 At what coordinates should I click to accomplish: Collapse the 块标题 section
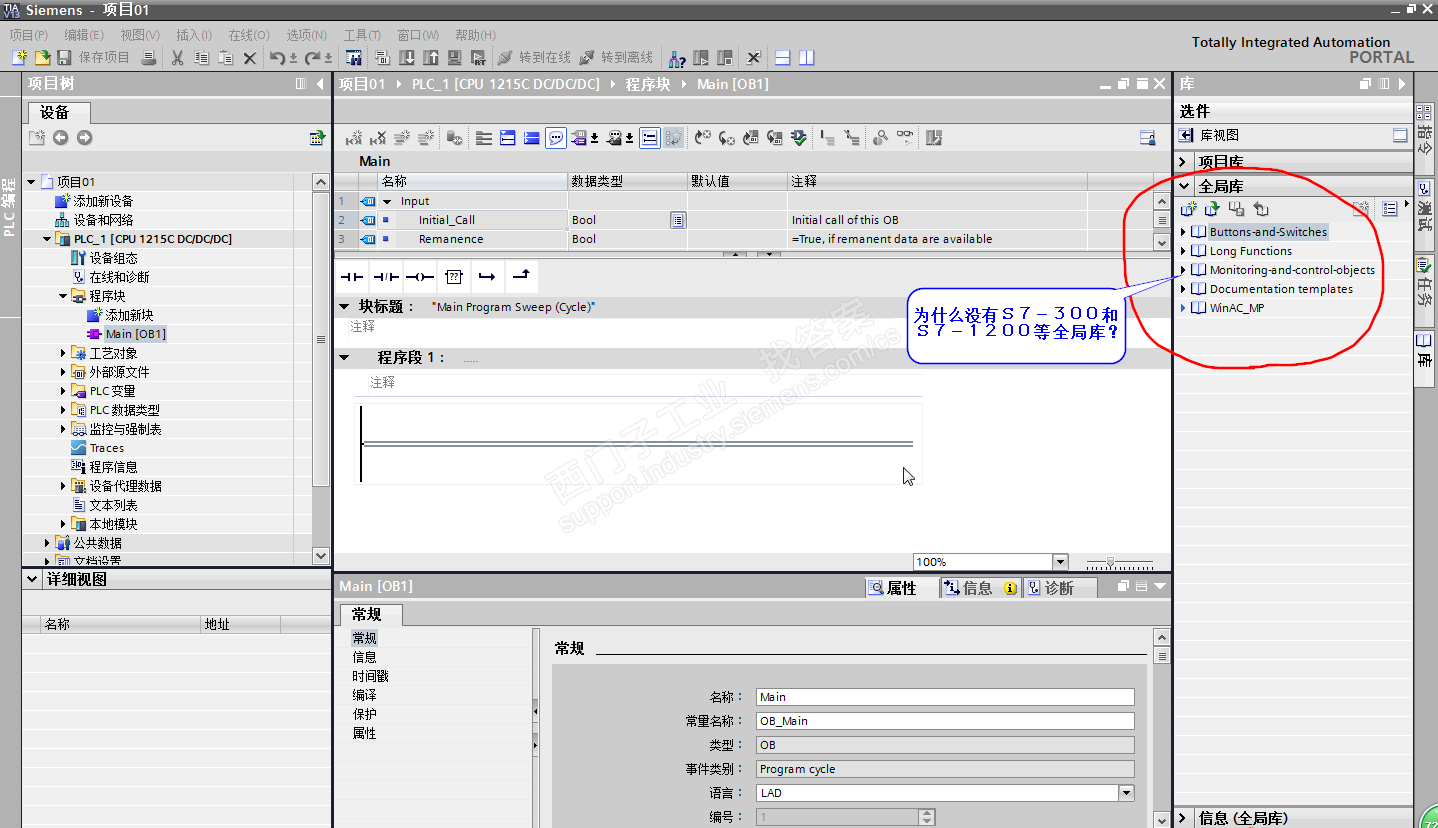tap(344, 307)
